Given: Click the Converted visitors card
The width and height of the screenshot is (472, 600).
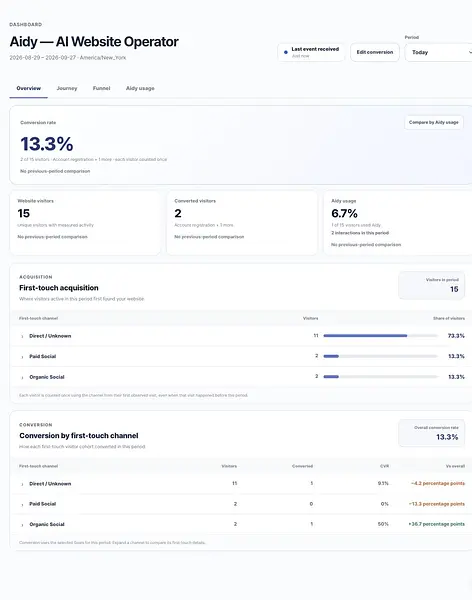Looking at the screenshot, I should click(242, 223).
